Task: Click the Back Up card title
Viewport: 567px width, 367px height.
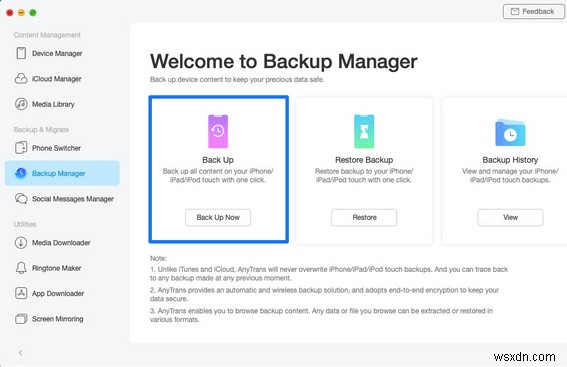Action: click(x=218, y=160)
